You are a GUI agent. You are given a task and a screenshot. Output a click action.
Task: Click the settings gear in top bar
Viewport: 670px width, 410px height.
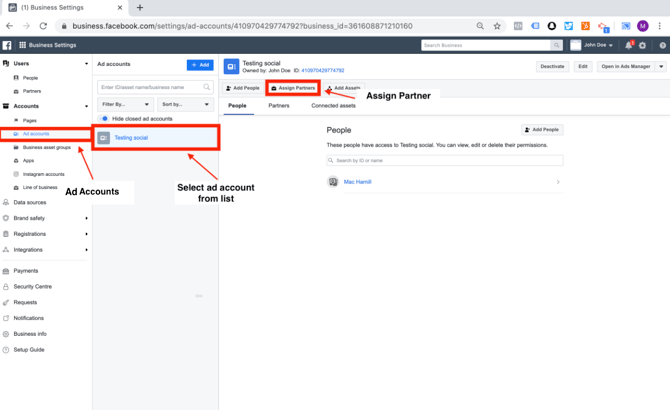click(643, 45)
